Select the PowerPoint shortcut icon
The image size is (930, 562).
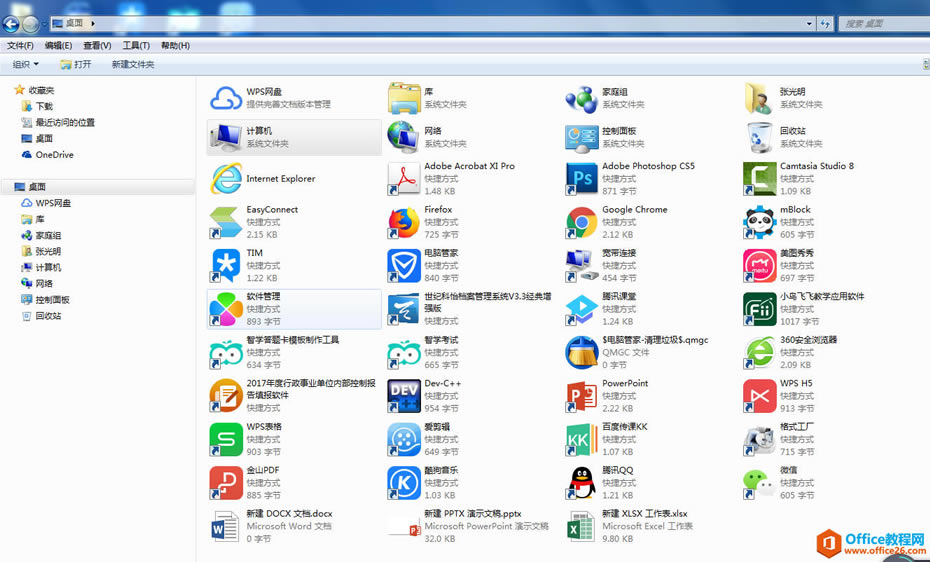pos(581,395)
